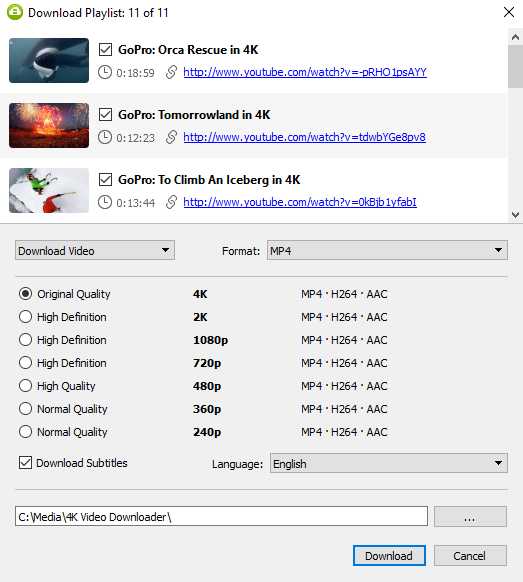Image resolution: width=523 pixels, height=582 pixels.
Task: Close the Download Playlist dialog
Action: point(509,12)
